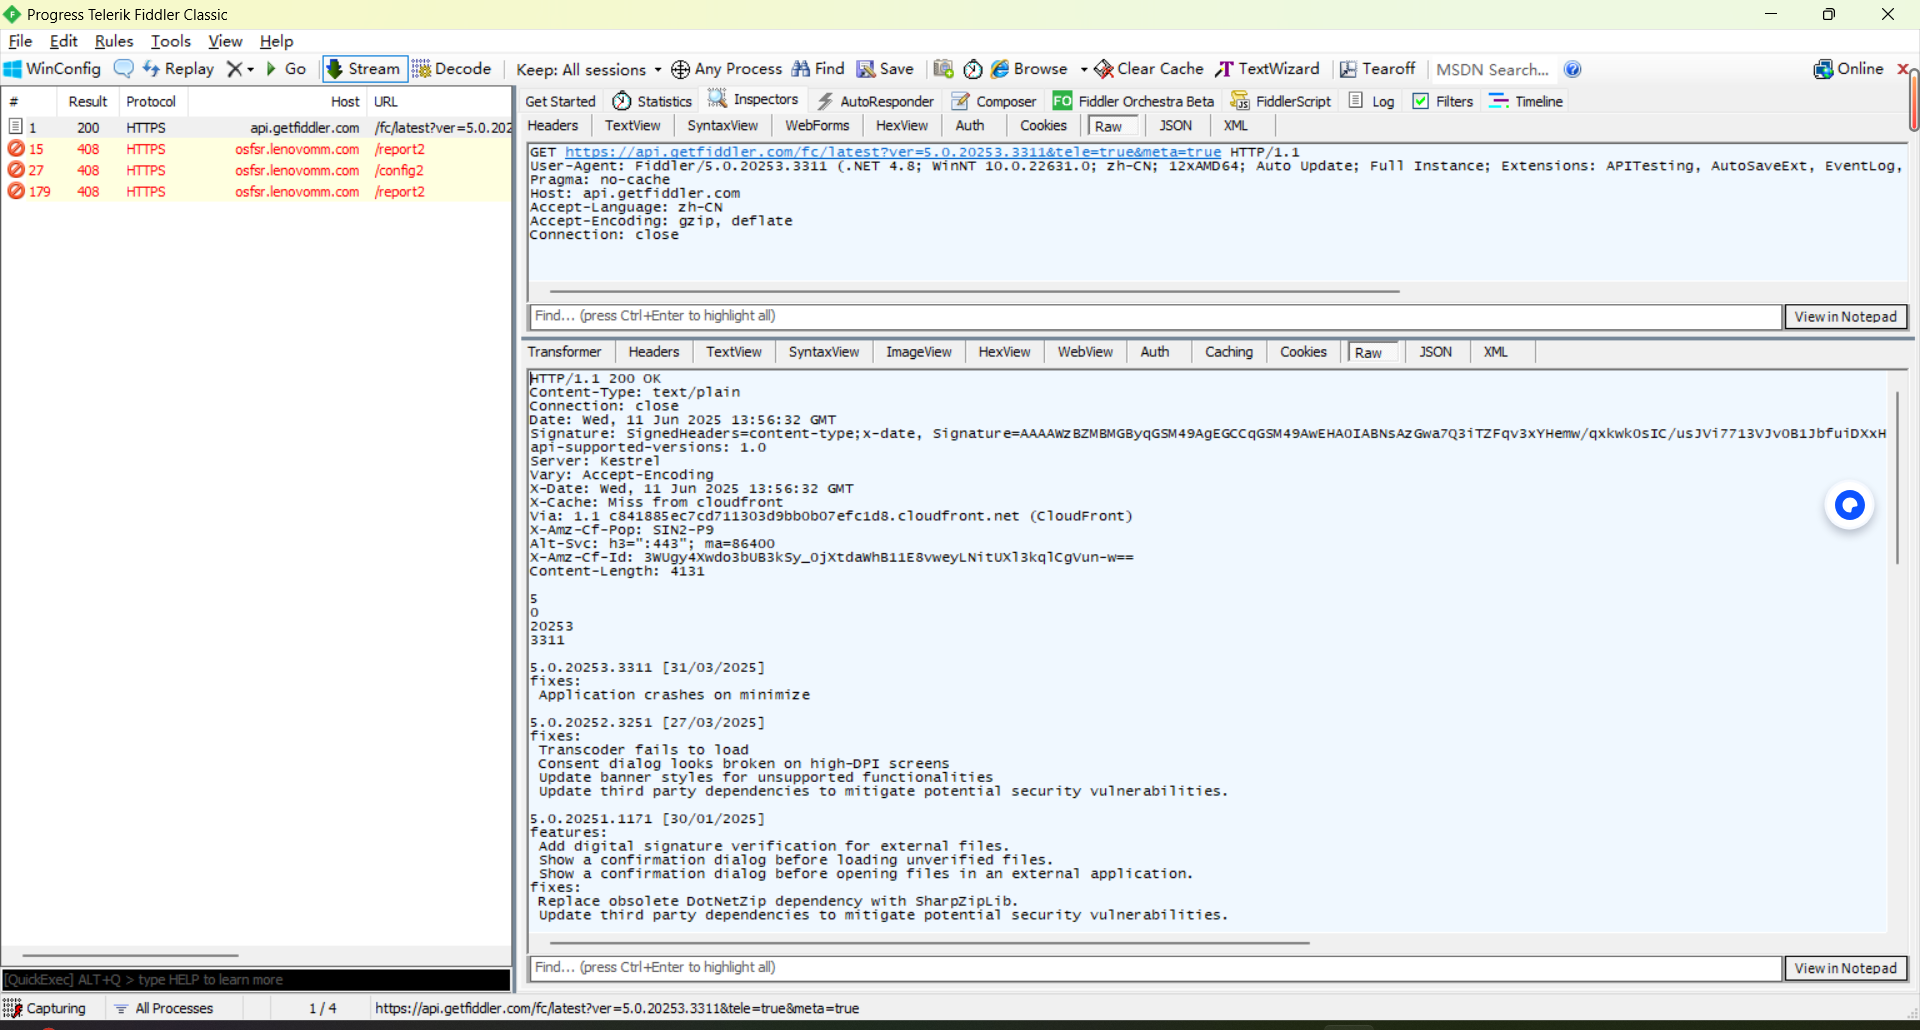Select session 1 api.getfiddler.com row
1920x1030 pixels.
(x=256, y=128)
